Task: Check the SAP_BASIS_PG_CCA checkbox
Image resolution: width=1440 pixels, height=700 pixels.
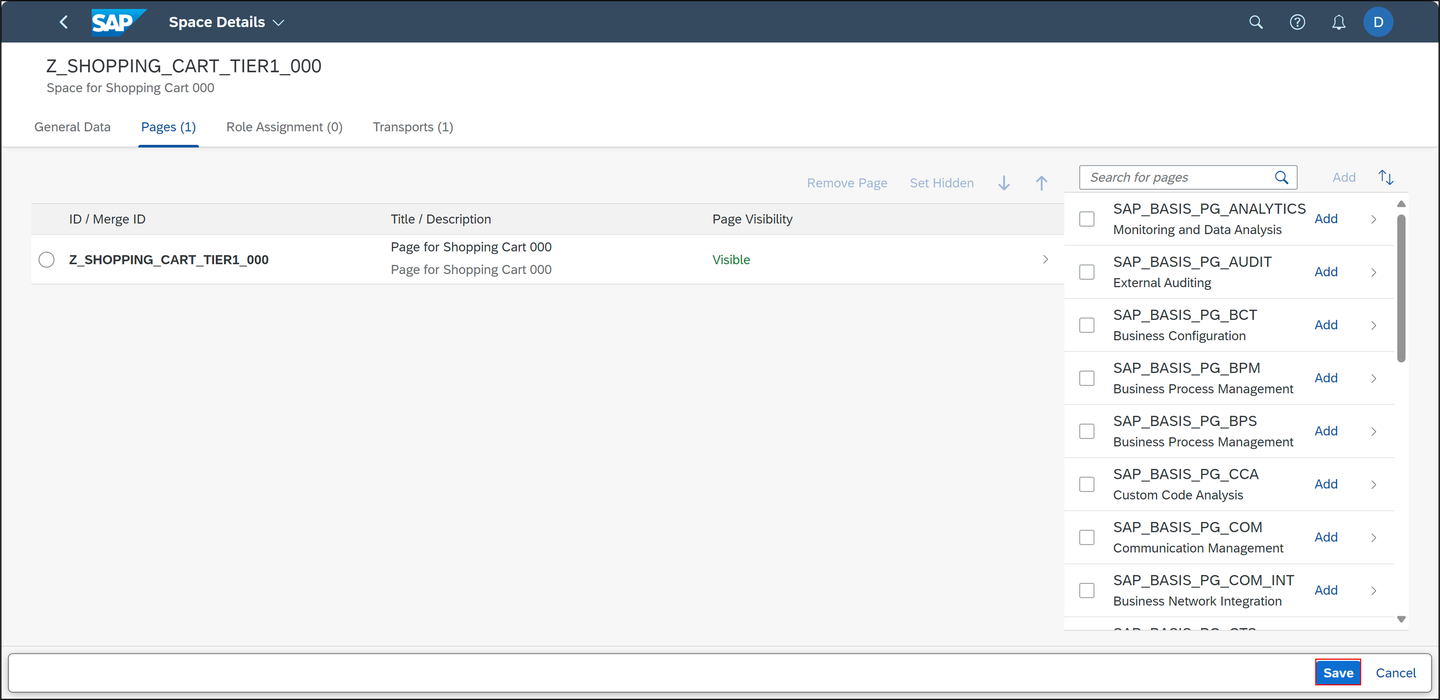Action: (x=1087, y=484)
